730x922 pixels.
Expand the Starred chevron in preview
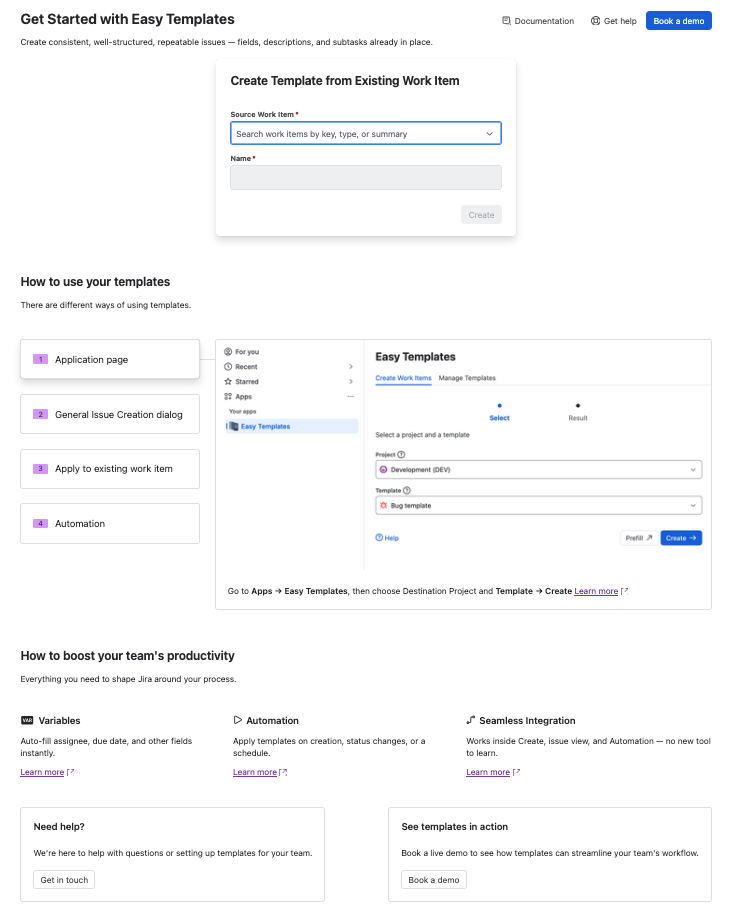pyautogui.click(x=351, y=381)
